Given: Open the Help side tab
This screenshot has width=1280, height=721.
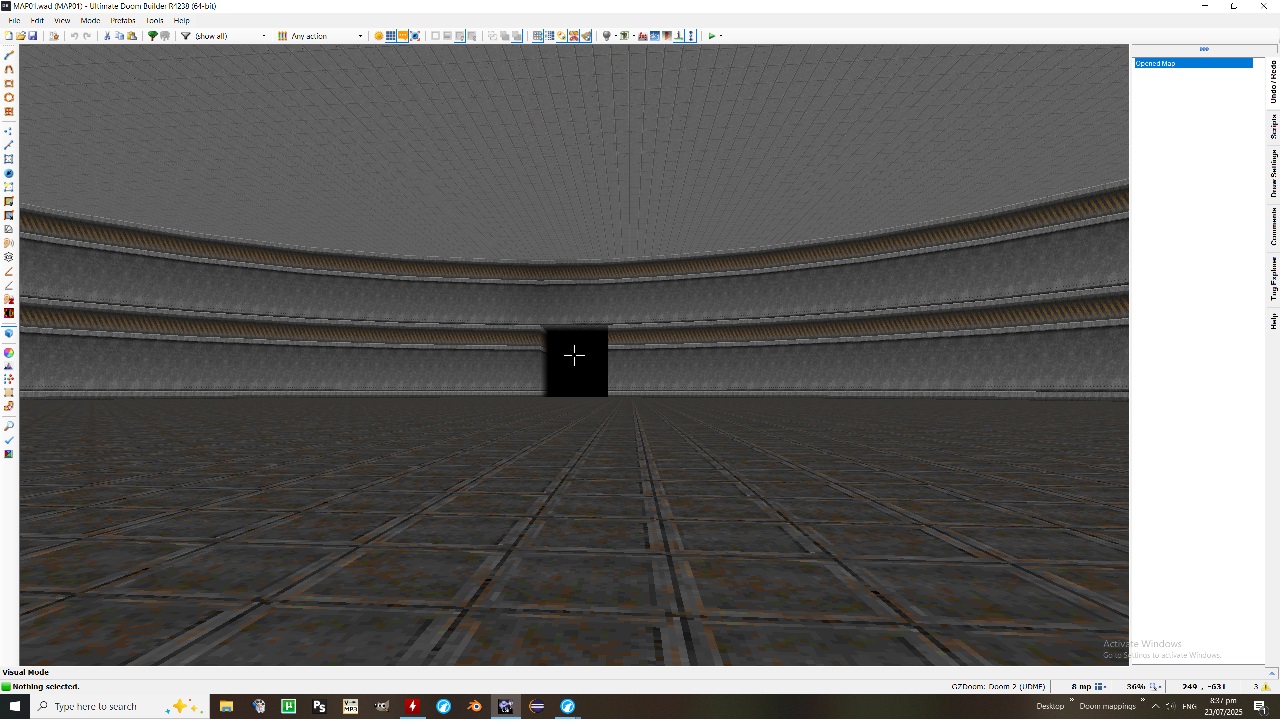Looking at the screenshot, I should point(1273,321).
